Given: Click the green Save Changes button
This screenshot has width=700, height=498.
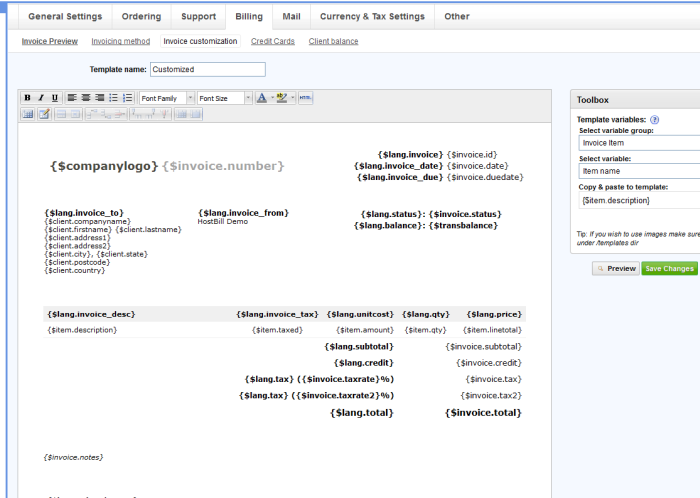Looking at the screenshot, I should [669, 268].
